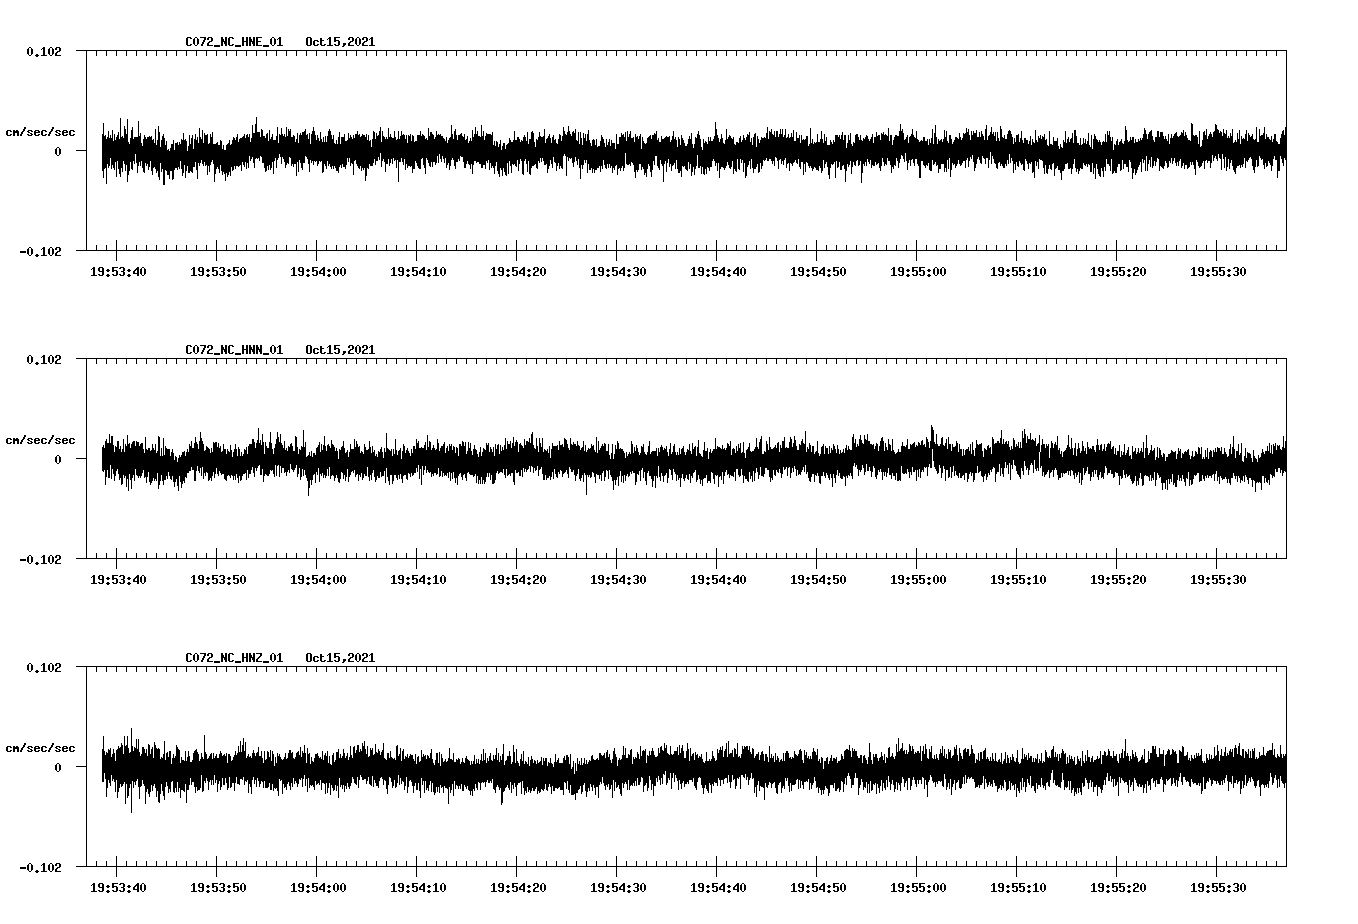The image size is (1358, 924).
Task: Select 19:54:00 time label on HNE plot
Action: click(x=318, y=272)
